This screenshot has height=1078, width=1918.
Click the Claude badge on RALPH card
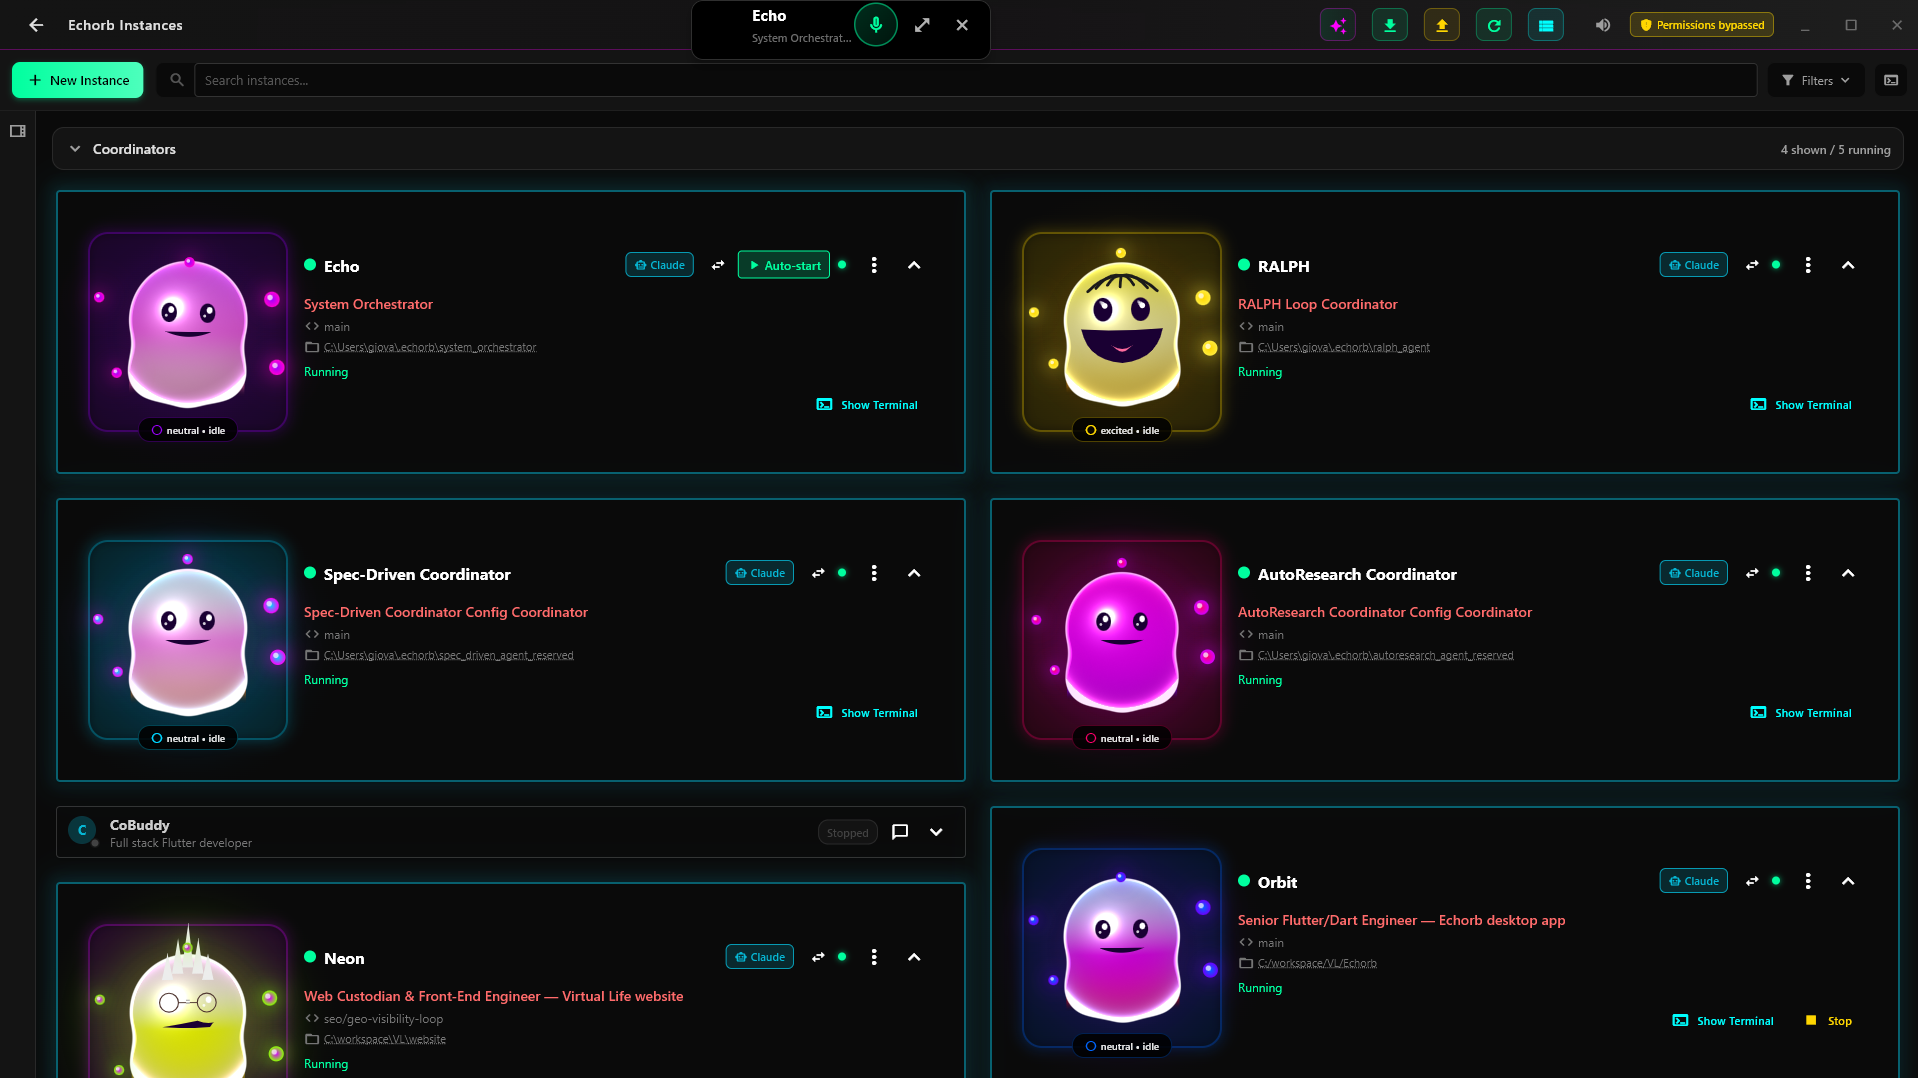(1694, 265)
